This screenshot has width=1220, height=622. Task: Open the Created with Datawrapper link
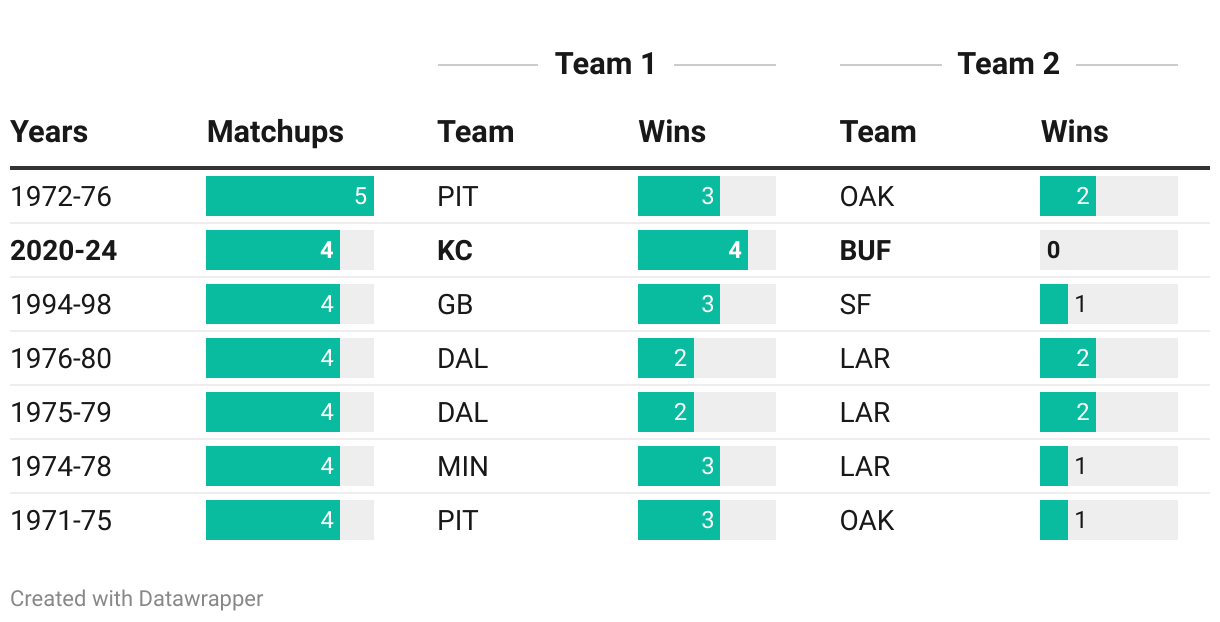pos(137,599)
